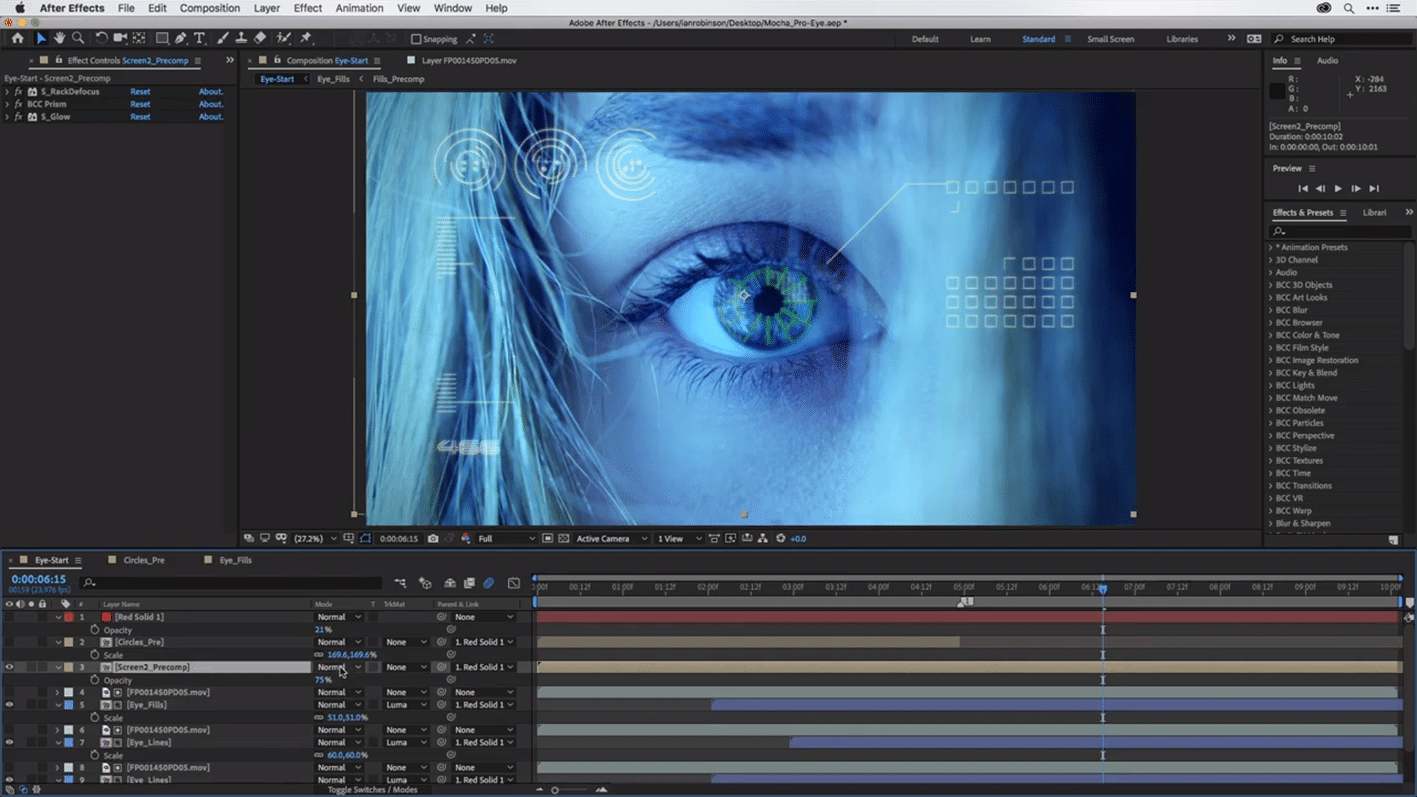This screenshot has width=1417, height=797.
Task: Select the Puppet Pin tool
Action: [x=306, y=38]
